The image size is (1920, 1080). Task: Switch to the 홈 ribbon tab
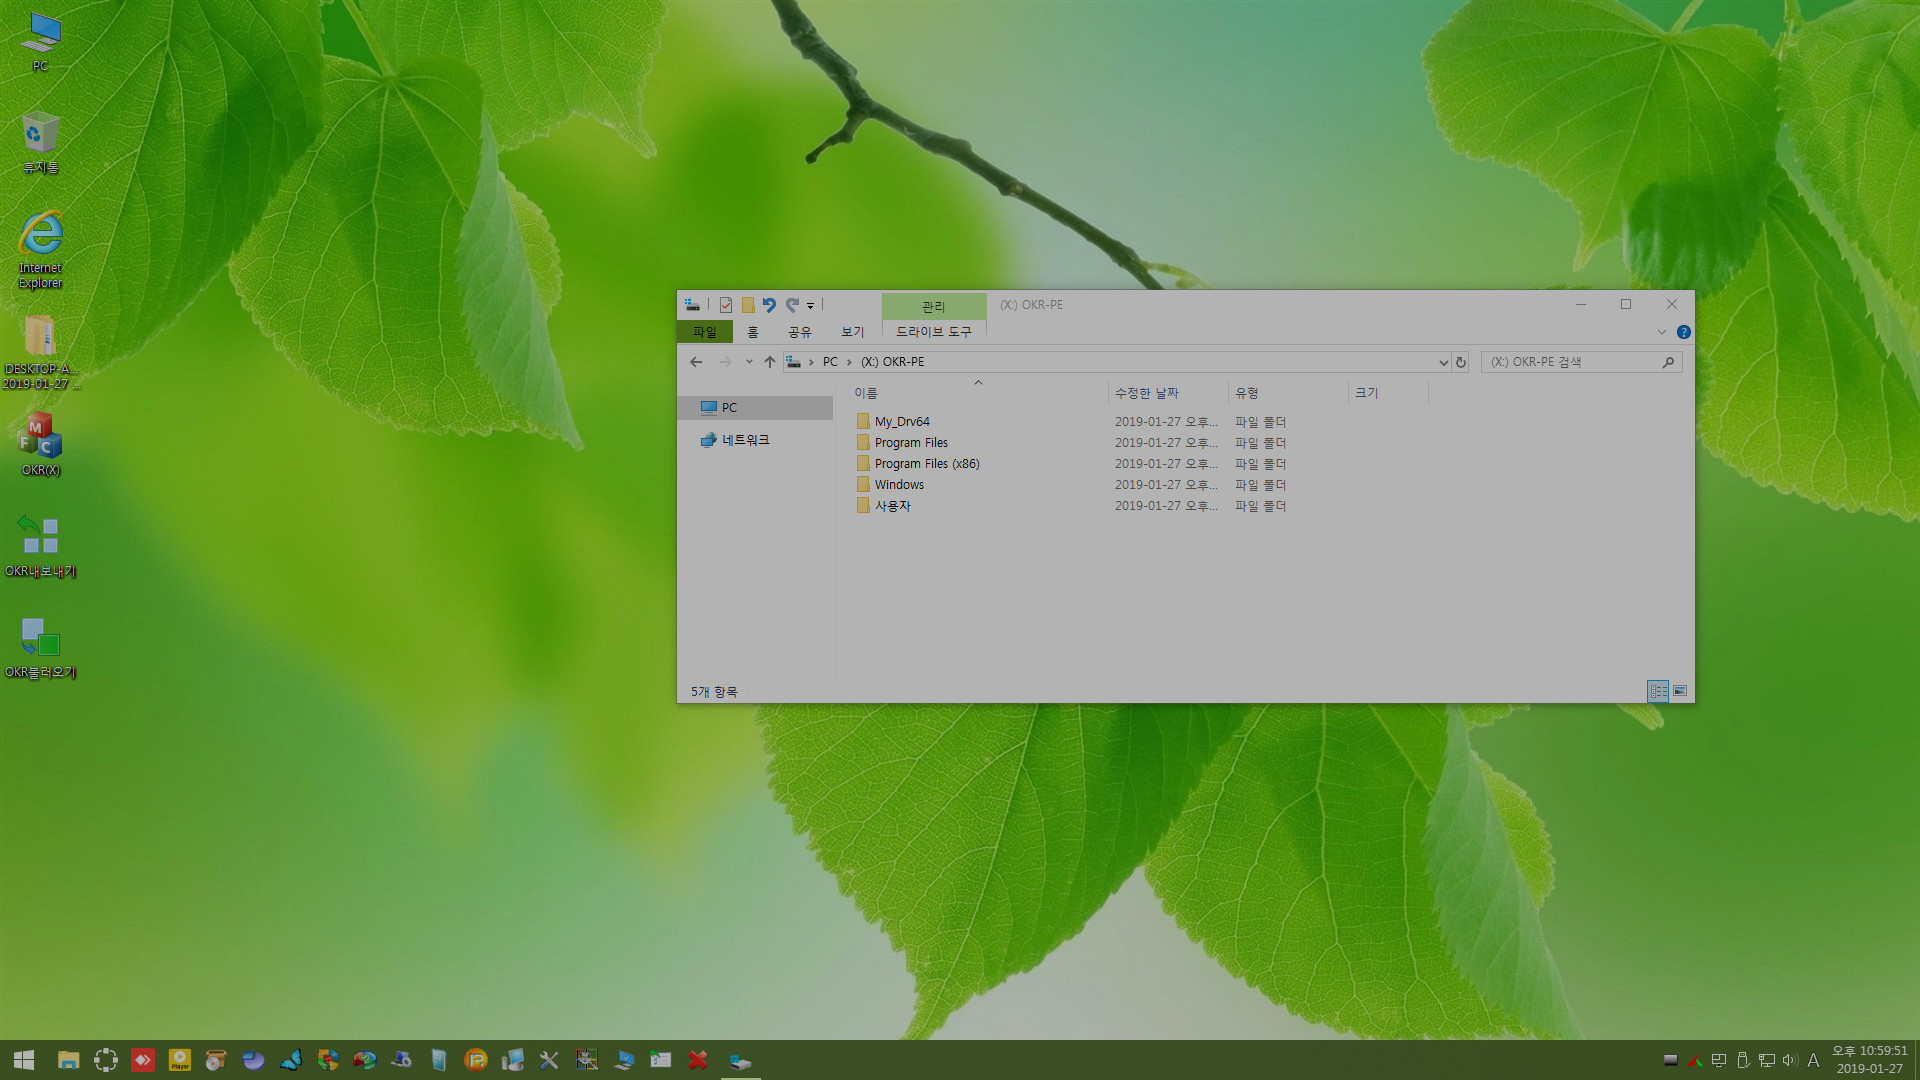[x=753, y=332]
